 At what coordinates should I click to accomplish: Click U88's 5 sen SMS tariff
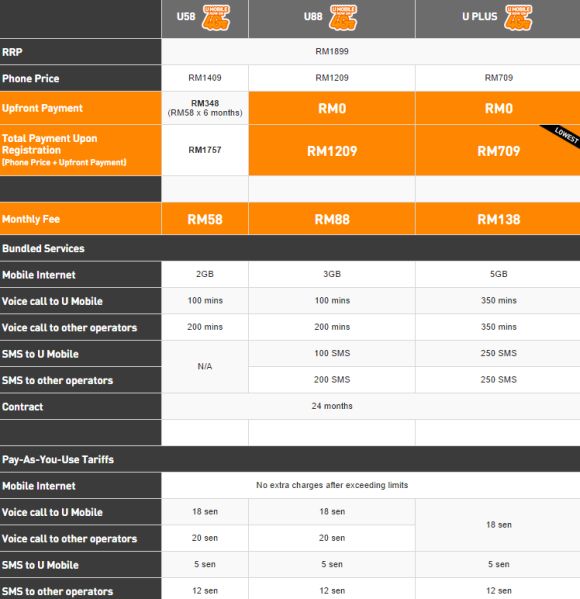332,564
